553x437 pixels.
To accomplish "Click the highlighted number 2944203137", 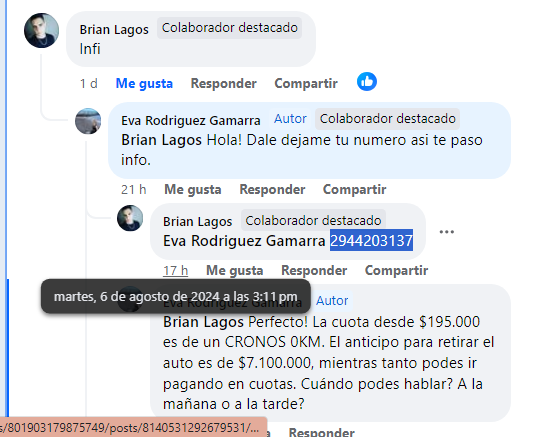I will click(371, 241).
